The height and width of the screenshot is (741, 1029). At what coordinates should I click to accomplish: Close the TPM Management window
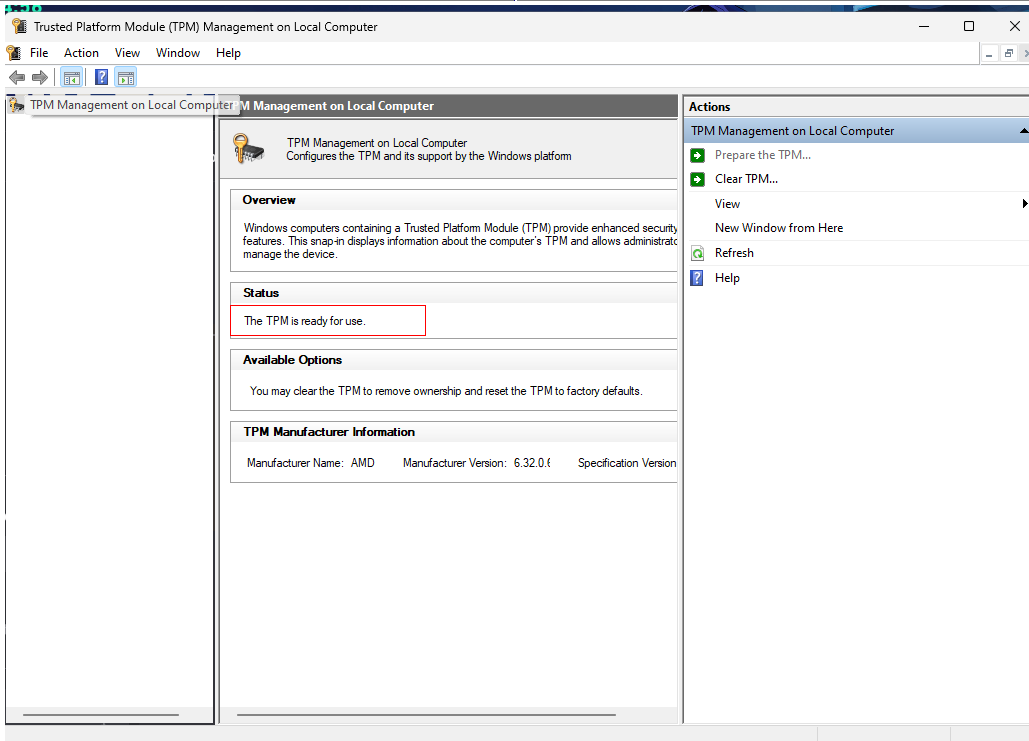(x=1014, y=26)
